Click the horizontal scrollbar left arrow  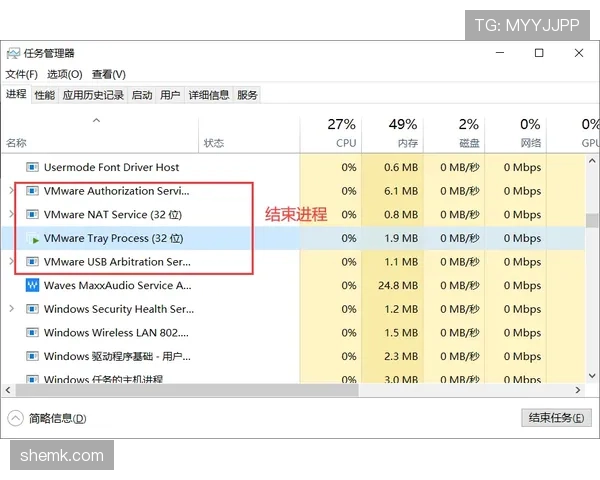[x=8, y=390]
